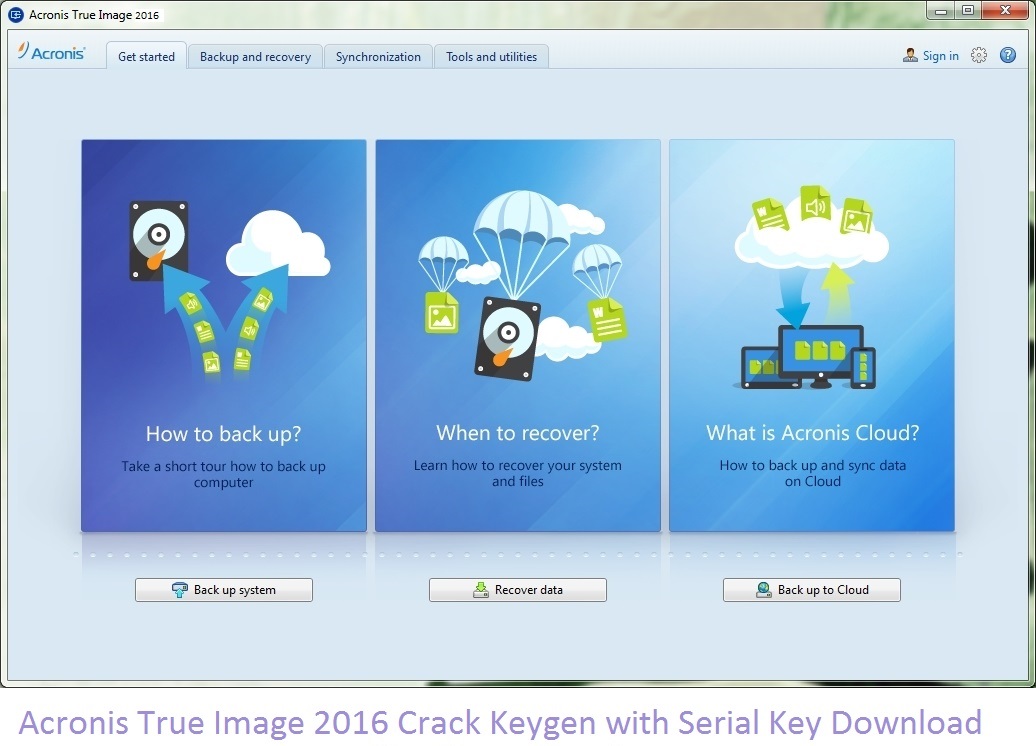Click the user icon beside Sign in
This screenshot has width=1036, height=746.
pyautogui.click(x=910, y=56)
